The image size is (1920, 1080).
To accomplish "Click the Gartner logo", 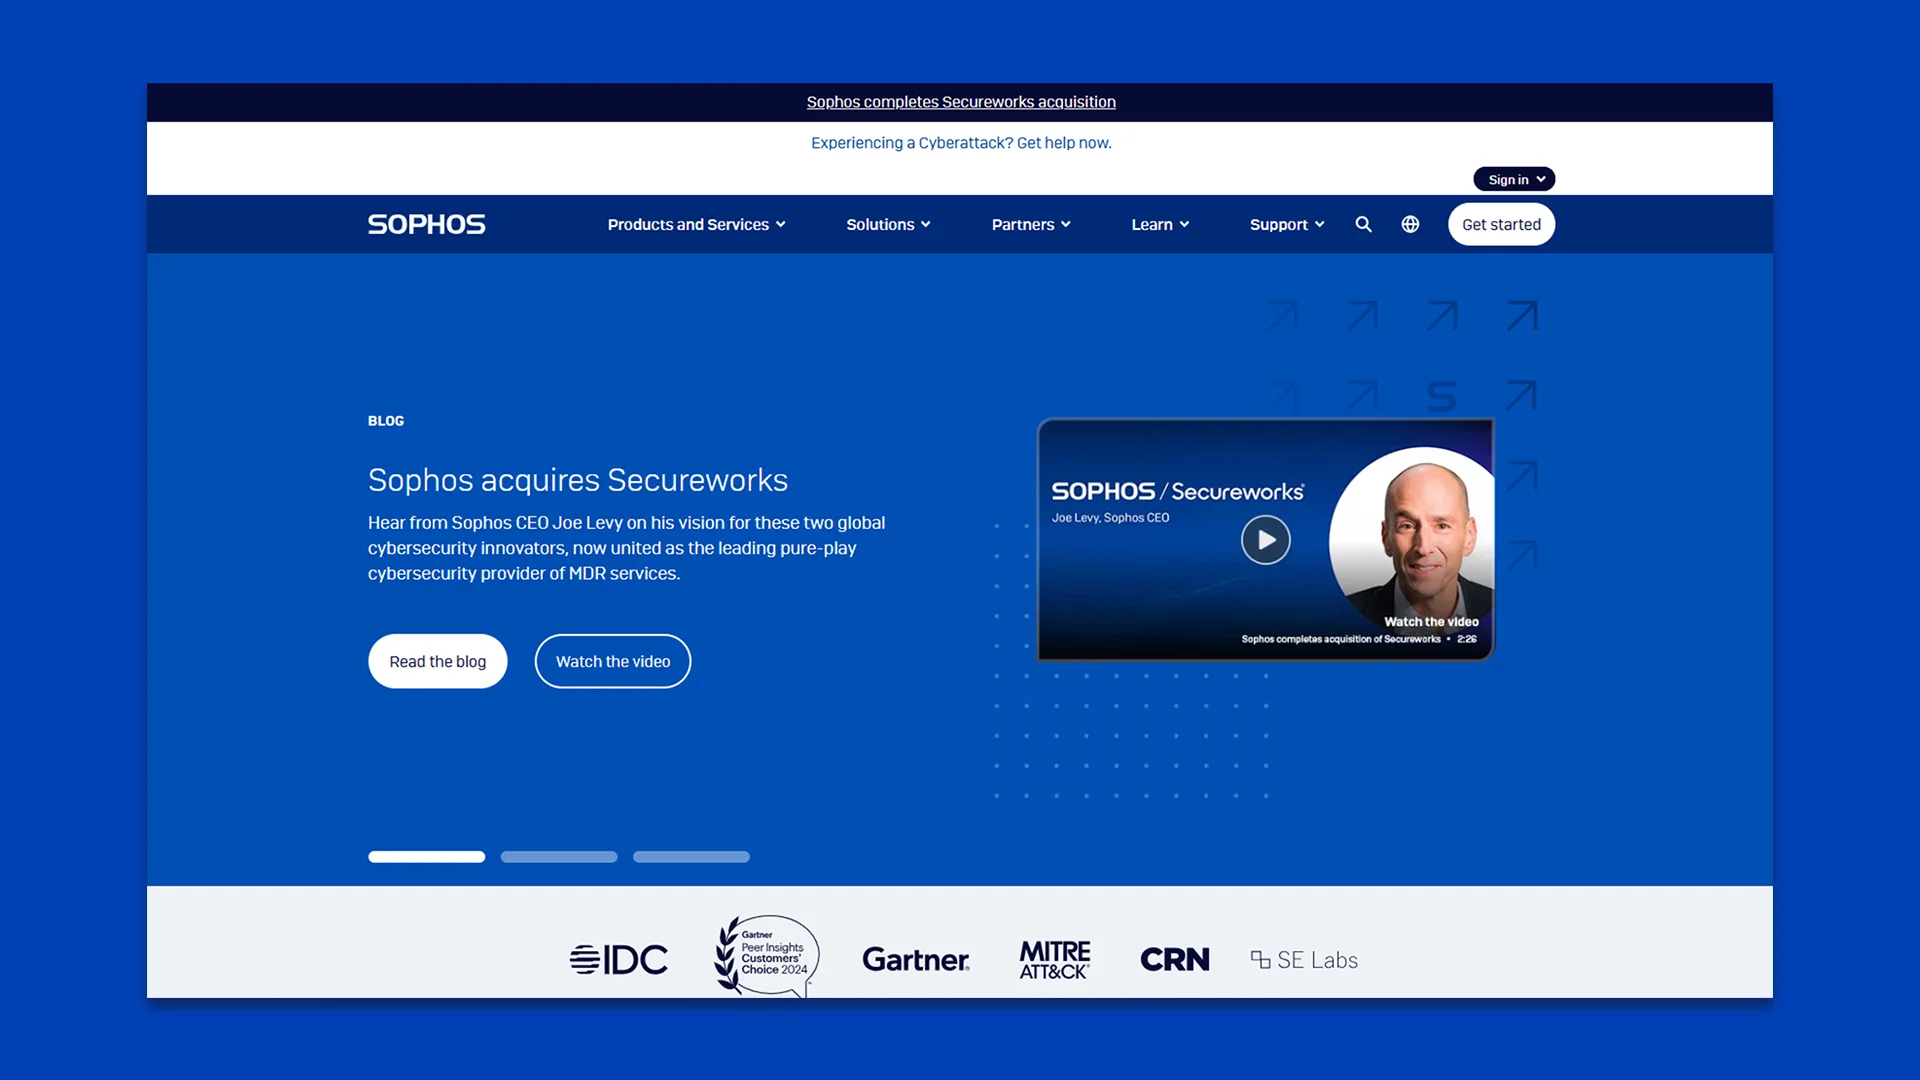I will [915, 959].
